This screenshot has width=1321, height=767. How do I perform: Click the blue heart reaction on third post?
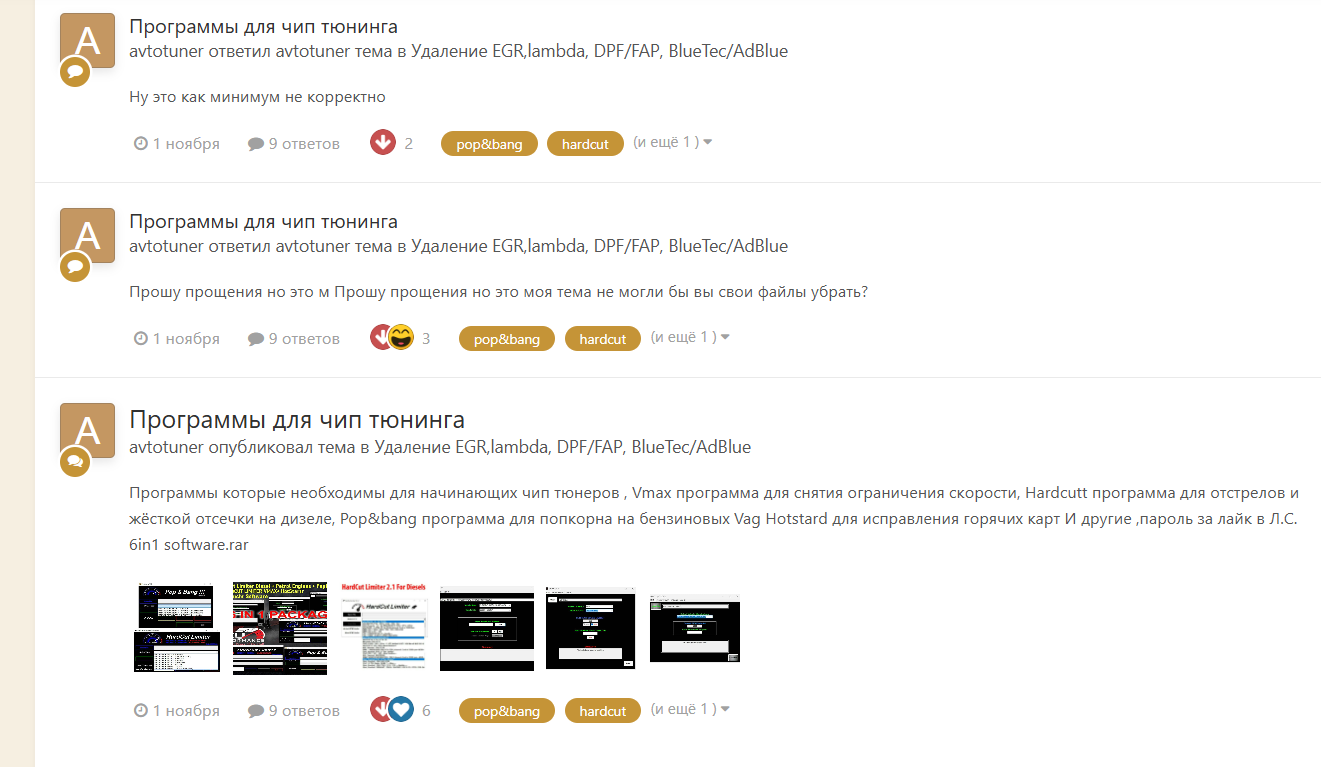[401, 710]
